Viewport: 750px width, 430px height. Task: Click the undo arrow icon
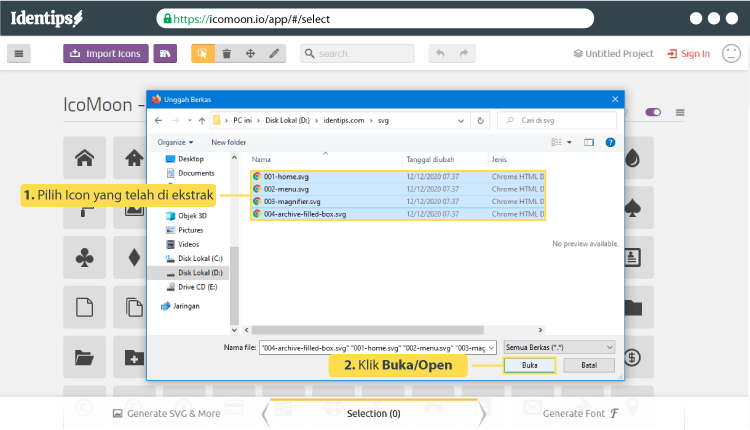[x=440, y=54]
